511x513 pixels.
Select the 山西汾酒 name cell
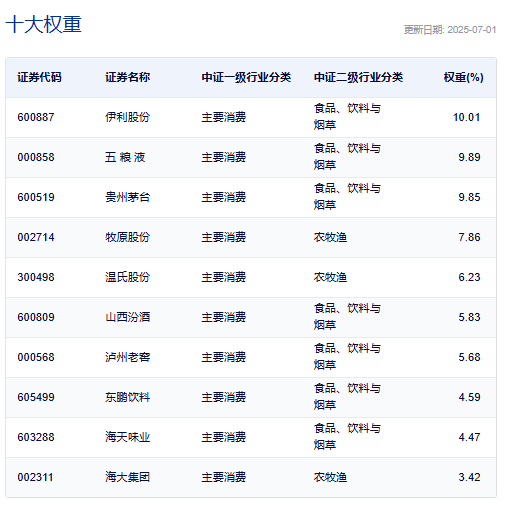128,317
